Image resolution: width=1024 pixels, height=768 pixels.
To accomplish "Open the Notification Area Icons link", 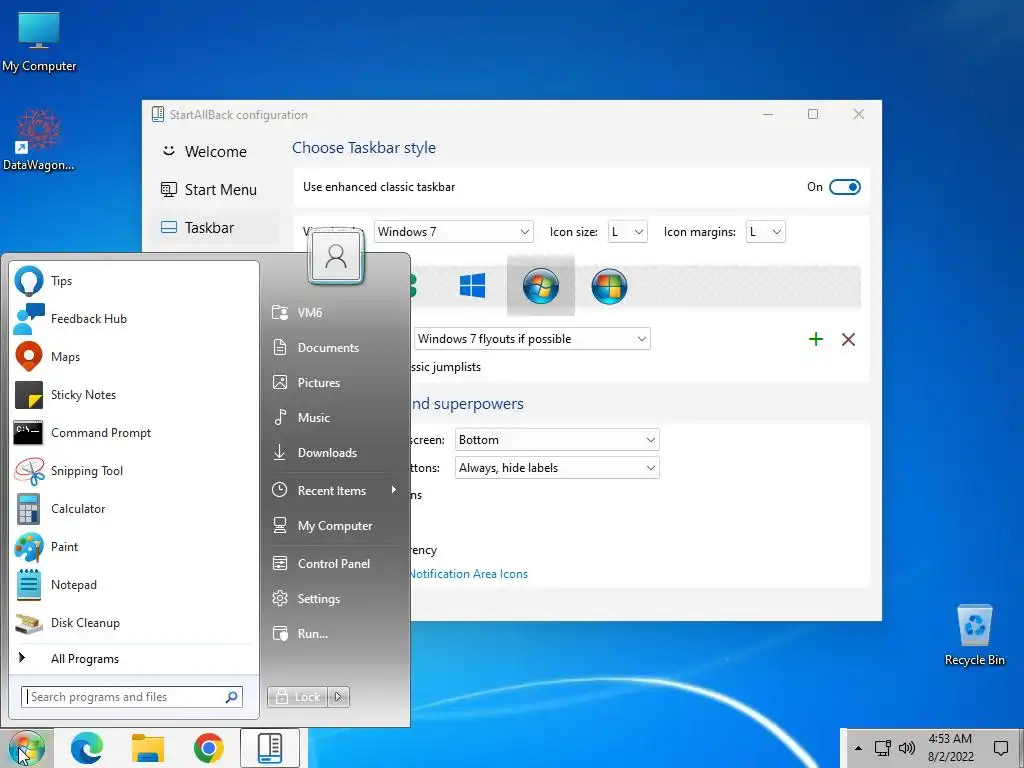I will click(x=468, y=574).
